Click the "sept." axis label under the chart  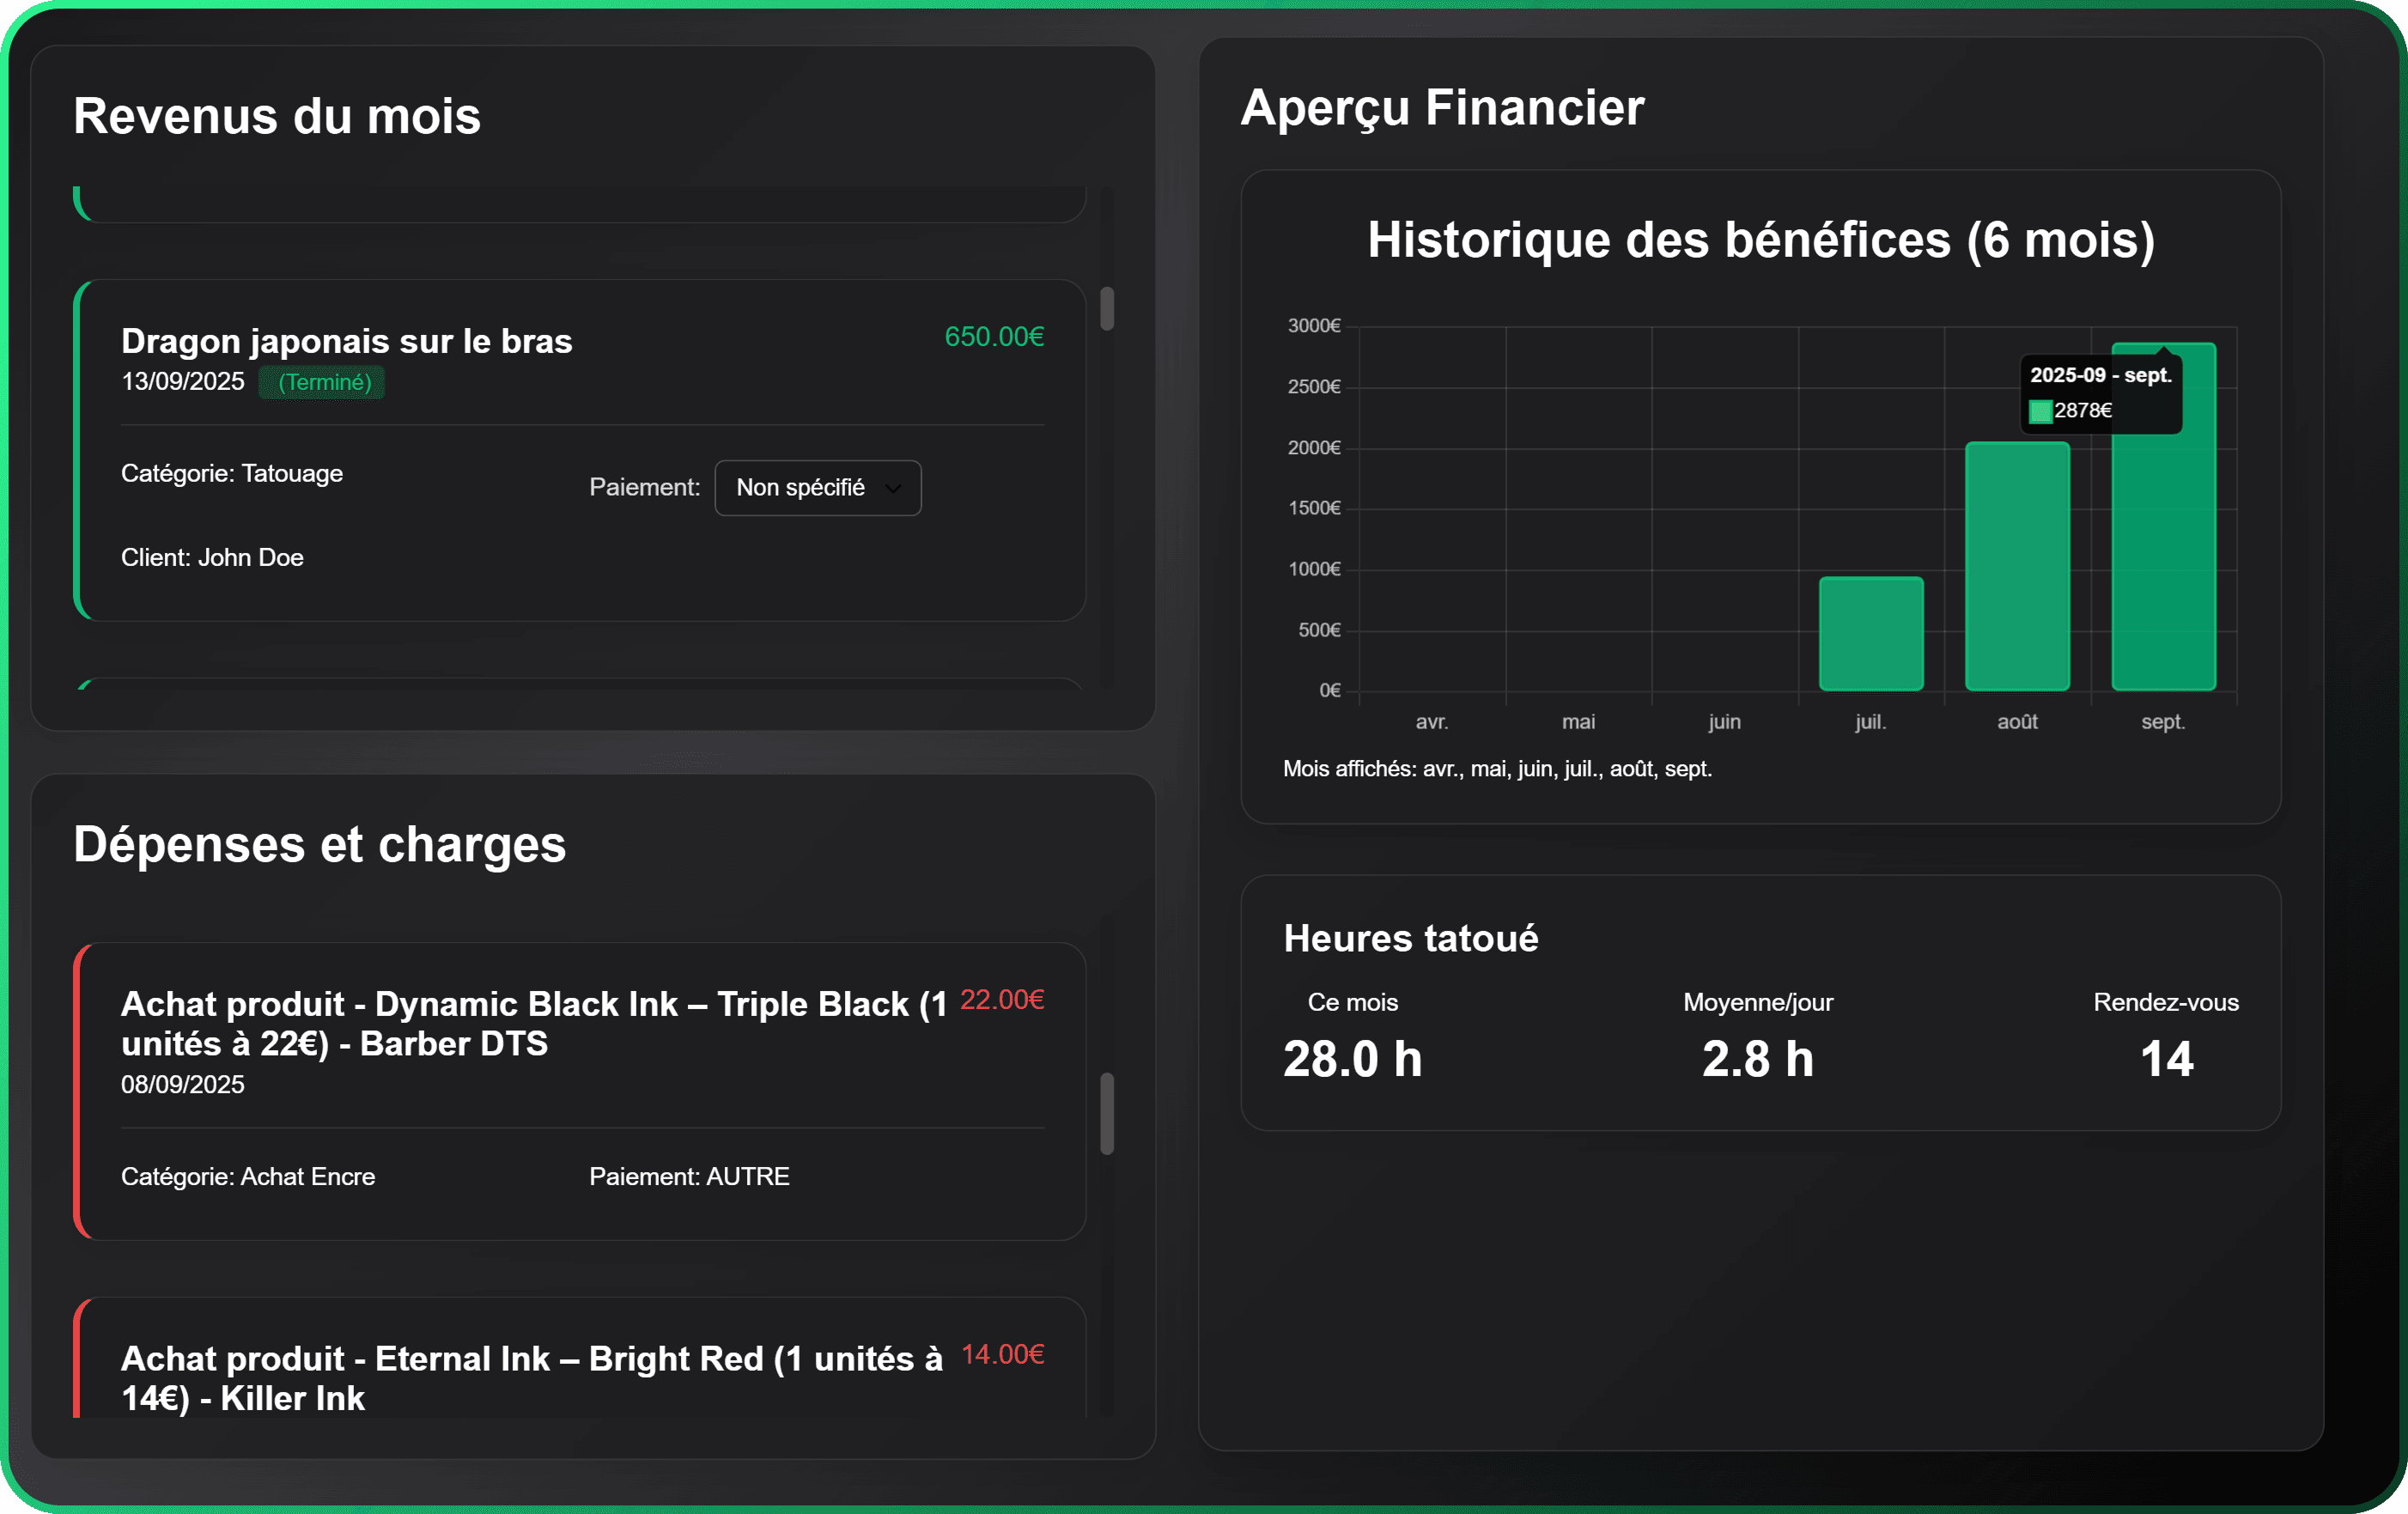tap(2162, 721)
